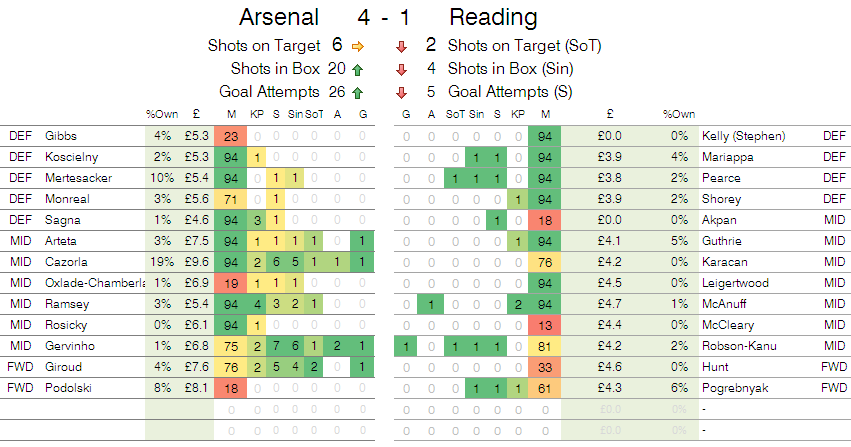
Task: Click McAnuff's assist cell showing 1
Action: [x=431, y=304]
